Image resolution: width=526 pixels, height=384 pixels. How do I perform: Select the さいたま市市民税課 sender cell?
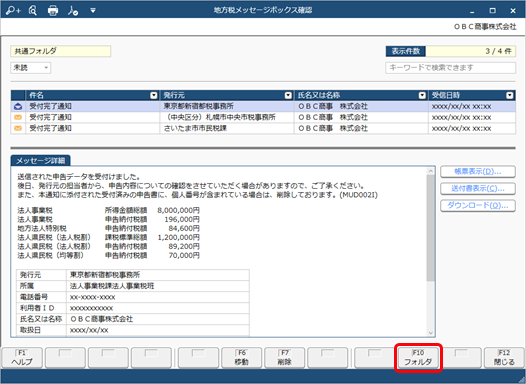coord(227,128)
